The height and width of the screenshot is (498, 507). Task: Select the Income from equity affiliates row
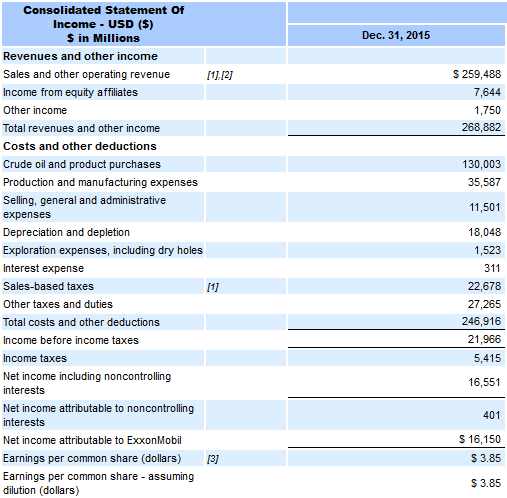[x=253, y=92]
